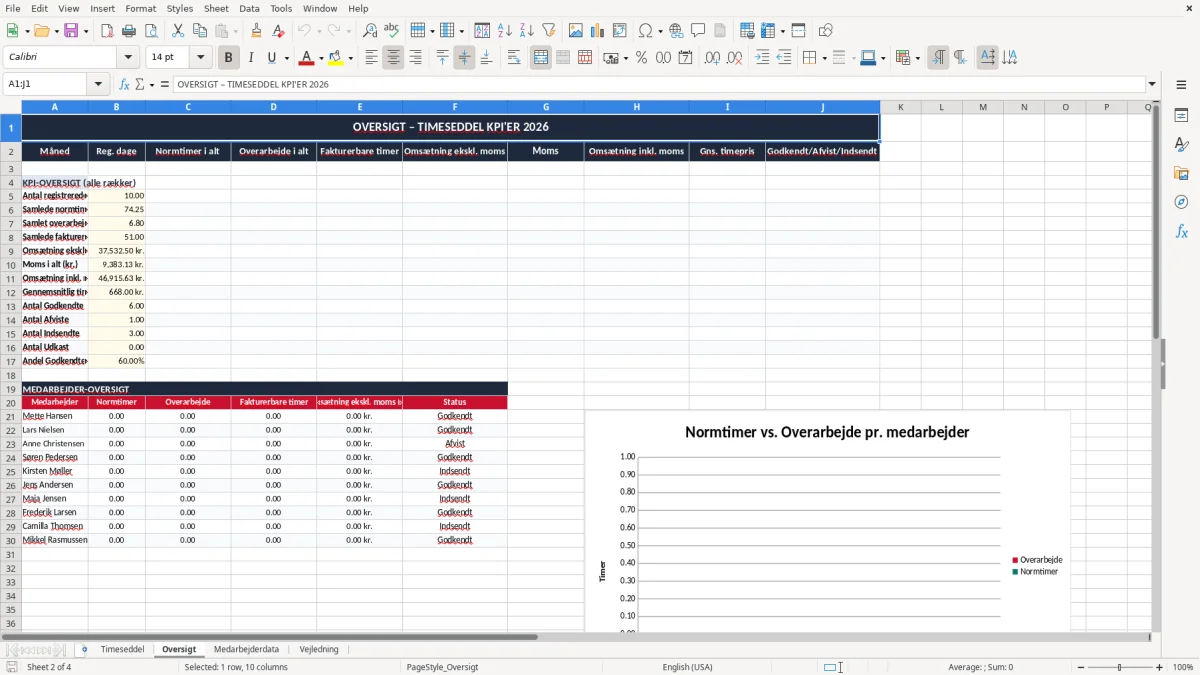Viewport: 1200px width, 675px height.
Task: Open the Function Wizard
Action: tap(125, 84)
